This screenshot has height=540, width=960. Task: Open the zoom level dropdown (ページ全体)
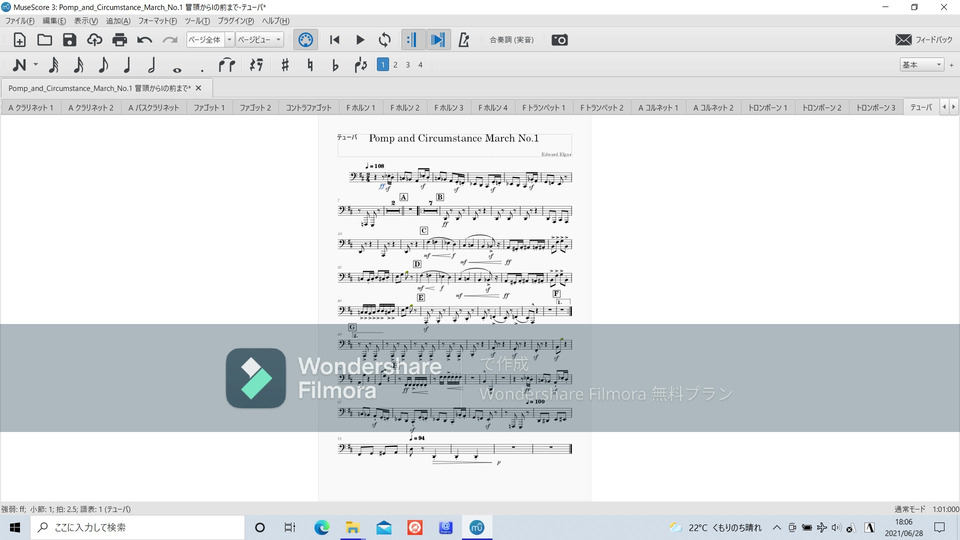pyautogui.click(x=210, y=40)
